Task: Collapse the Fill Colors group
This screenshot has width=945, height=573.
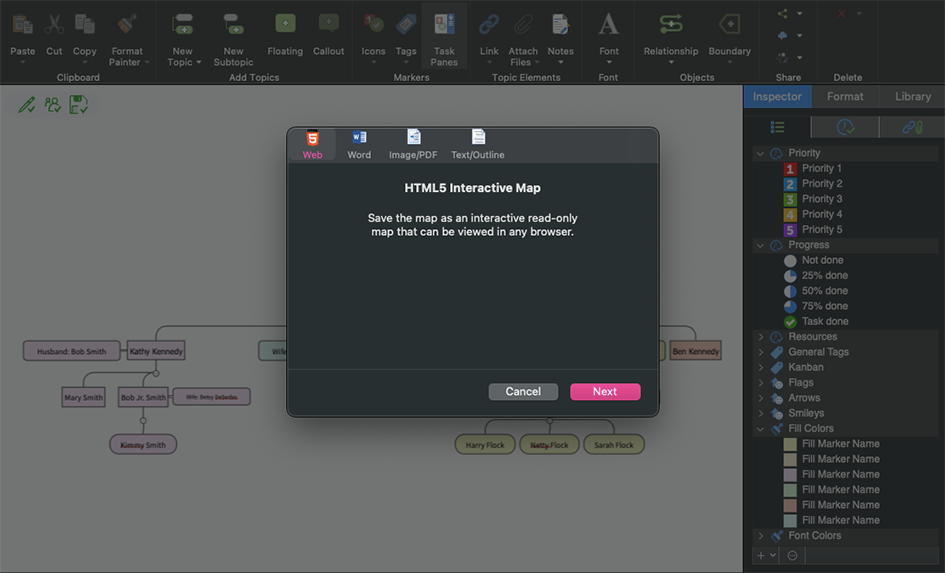Action: (761, 429)
